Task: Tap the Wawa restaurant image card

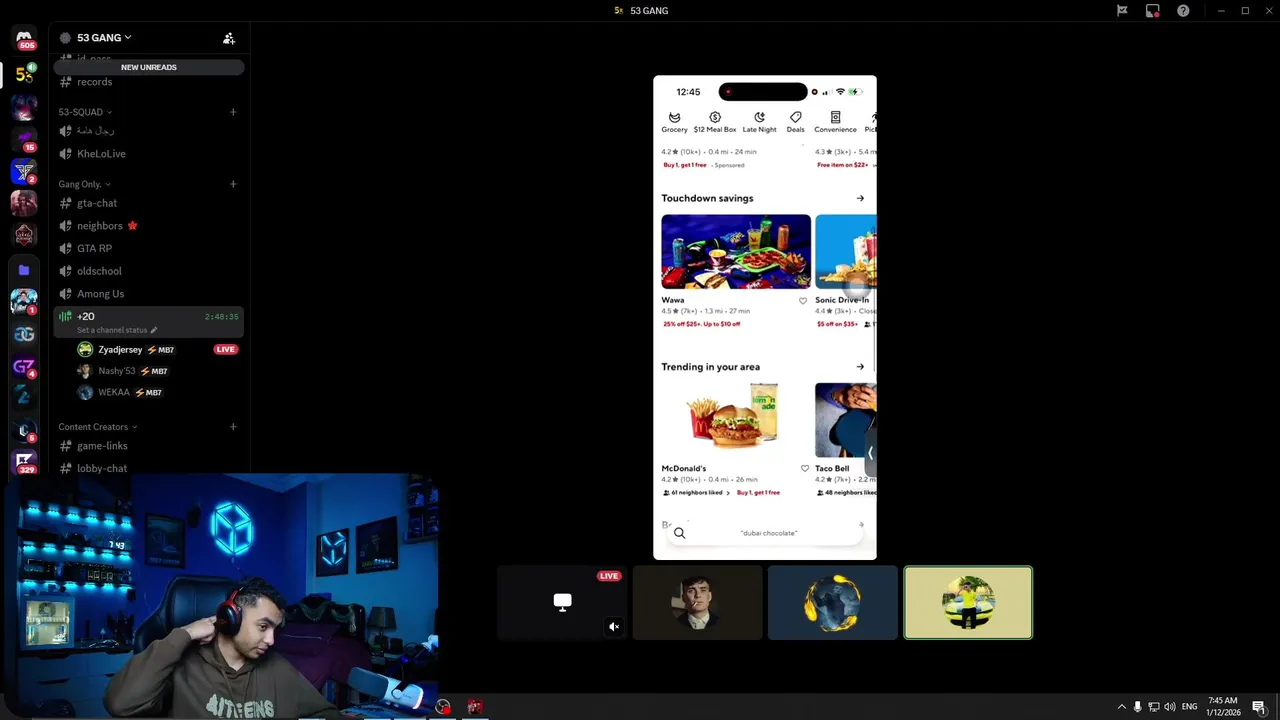Action: pos(736,251)
